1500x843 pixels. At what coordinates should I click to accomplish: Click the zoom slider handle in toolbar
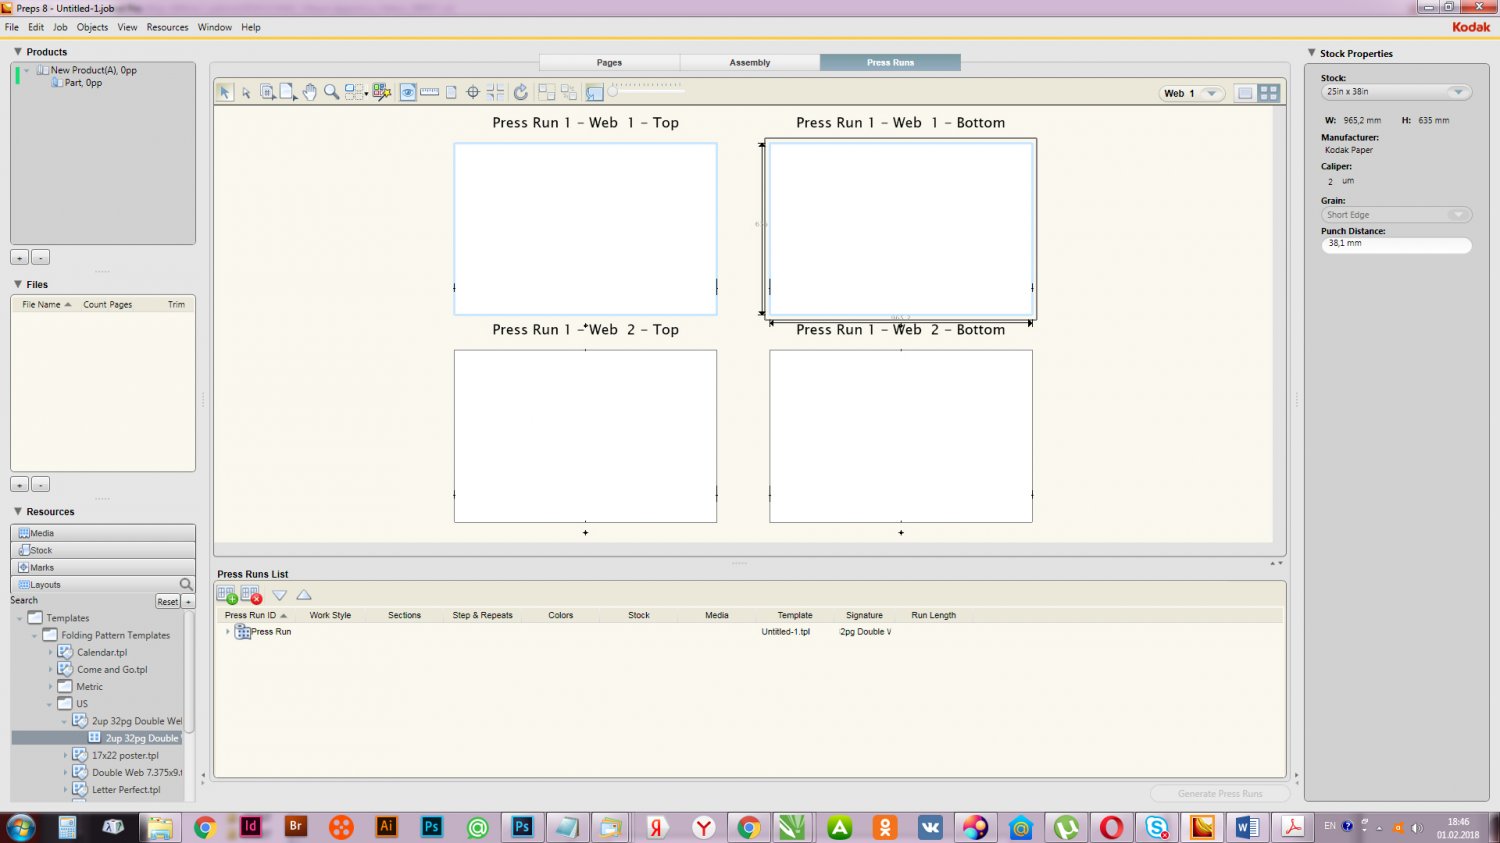[x=613, y=92]
